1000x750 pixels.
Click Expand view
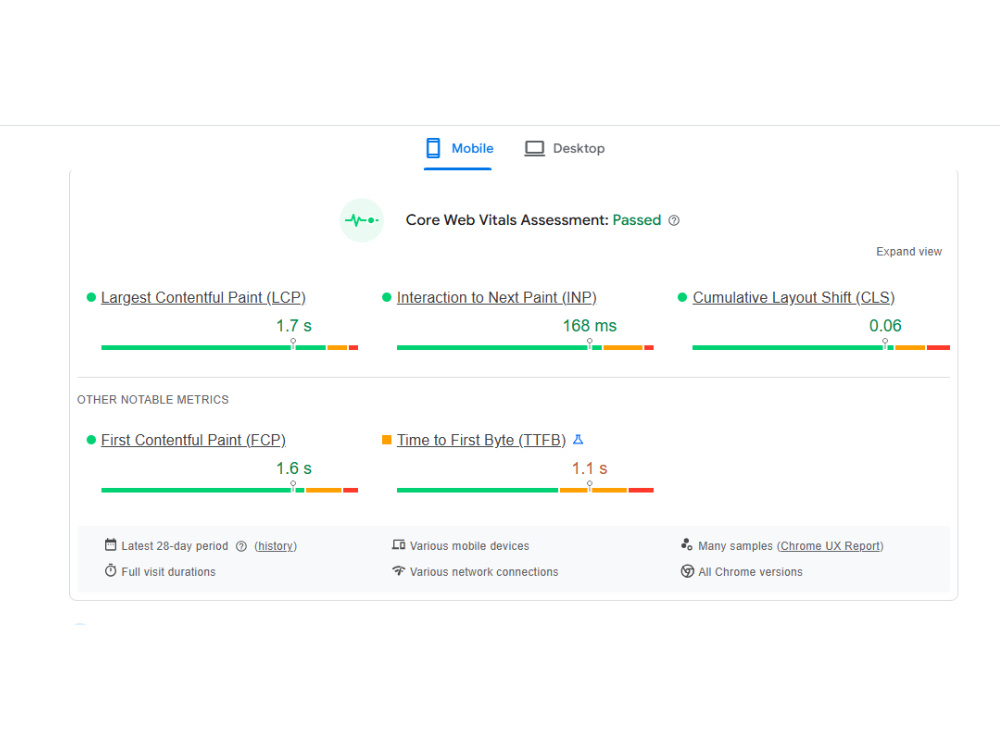click(x=908, y=251)
